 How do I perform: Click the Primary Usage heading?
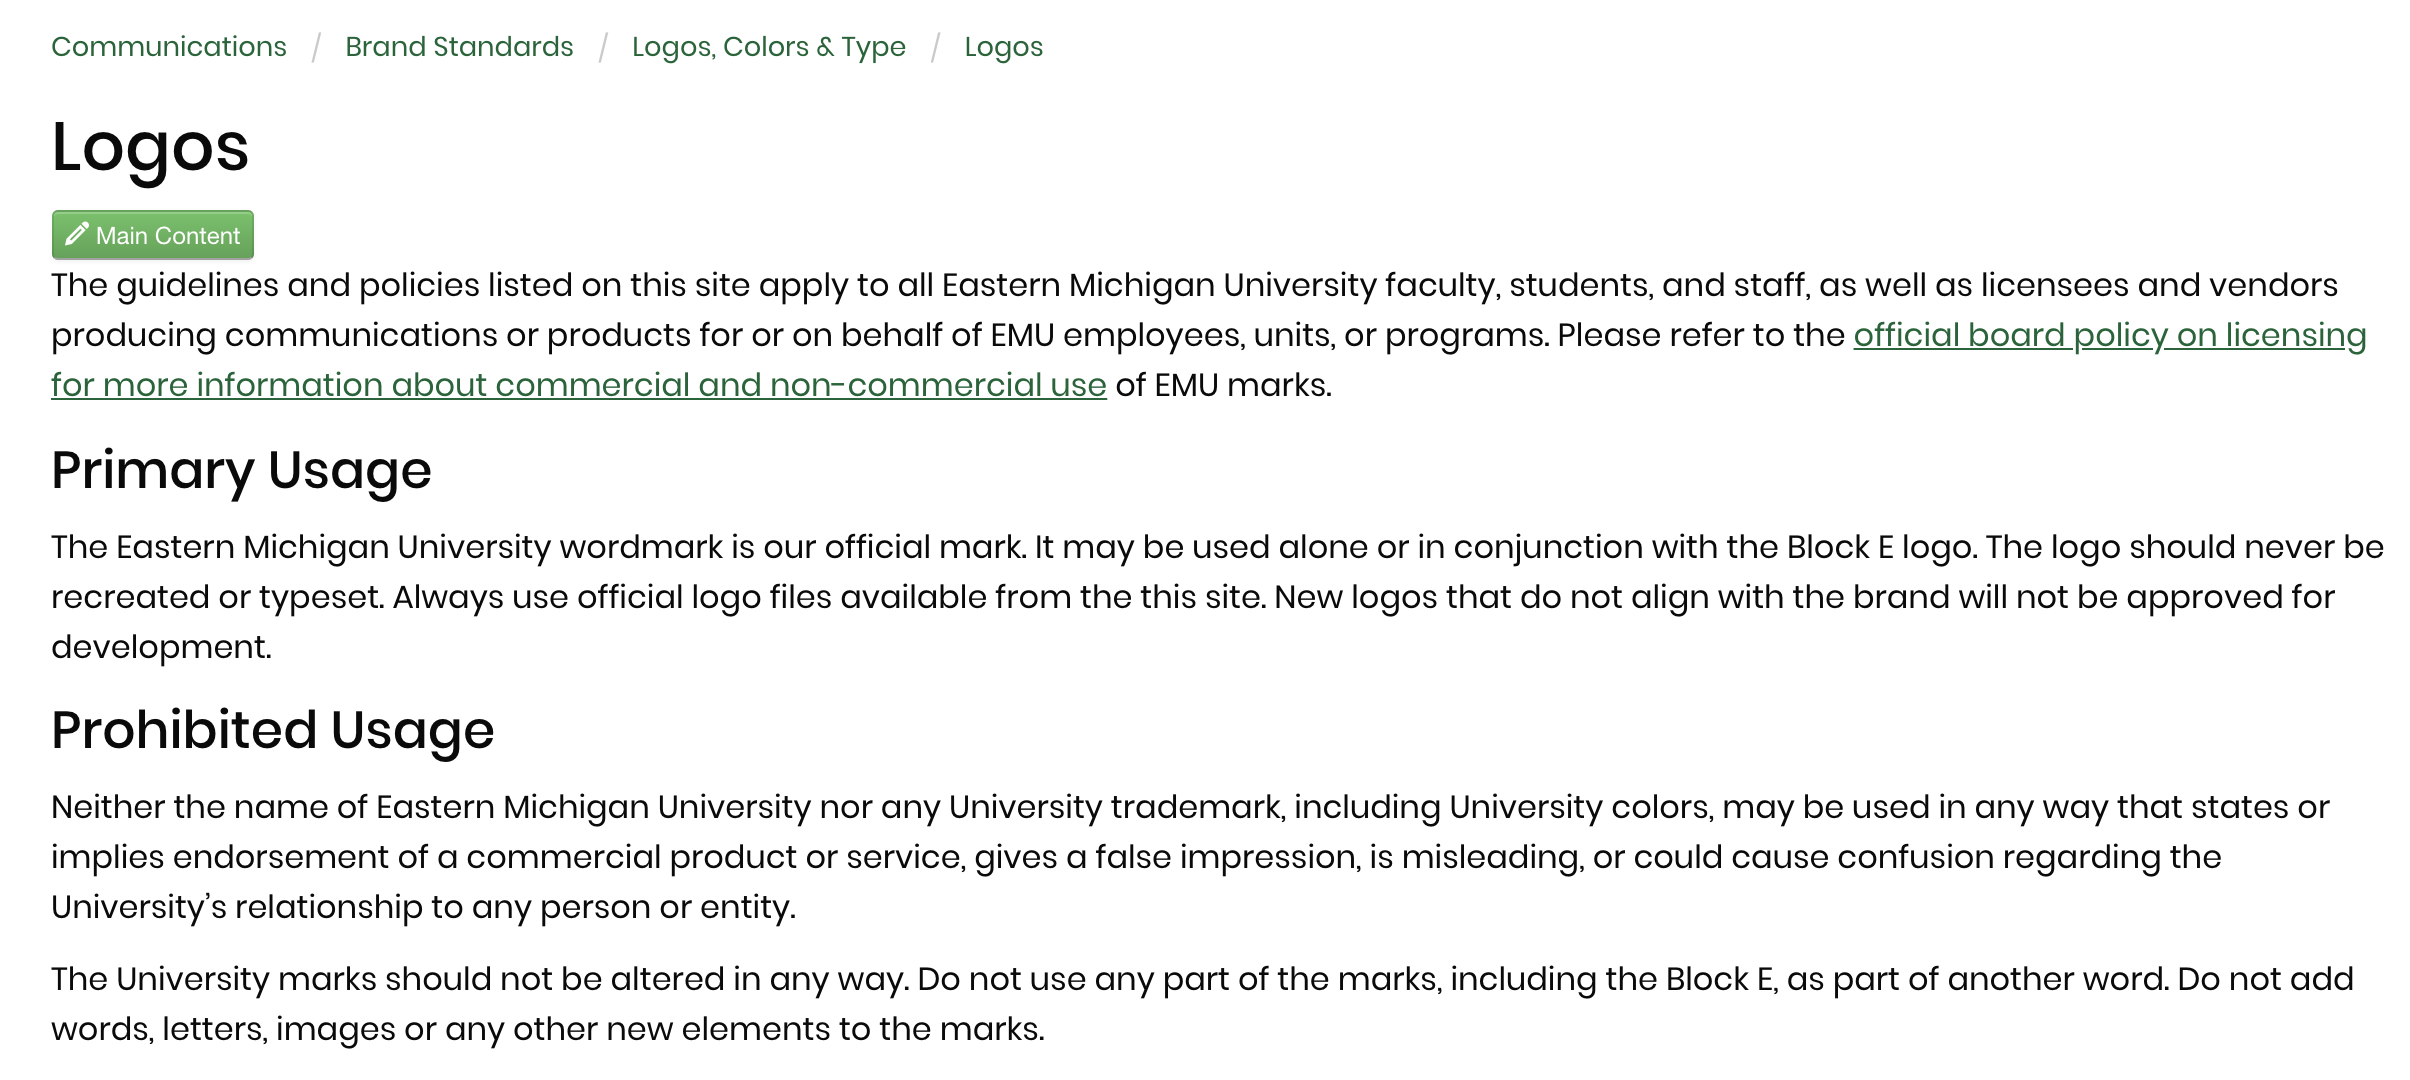[241, 470]
